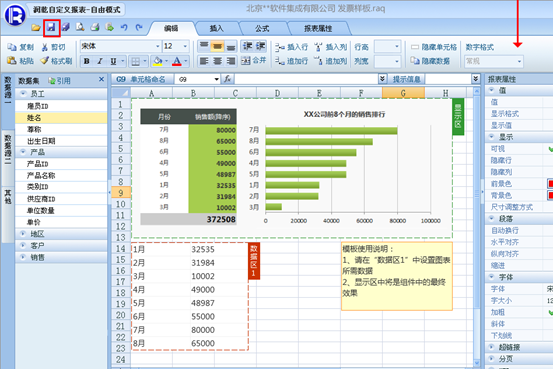
Task: Align text right
Action: [x=231, y=61]
